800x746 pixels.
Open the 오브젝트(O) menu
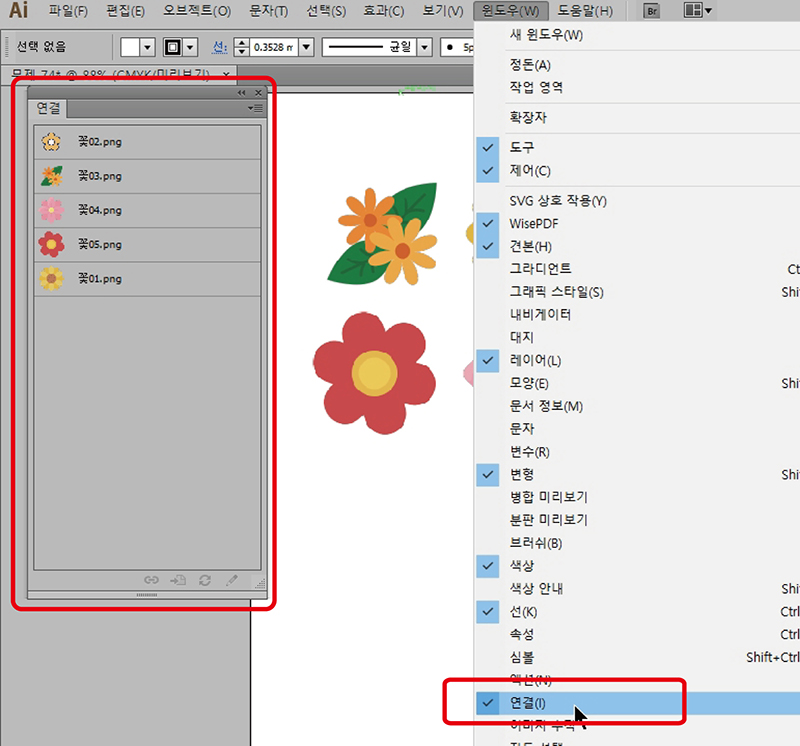(197, 11)
